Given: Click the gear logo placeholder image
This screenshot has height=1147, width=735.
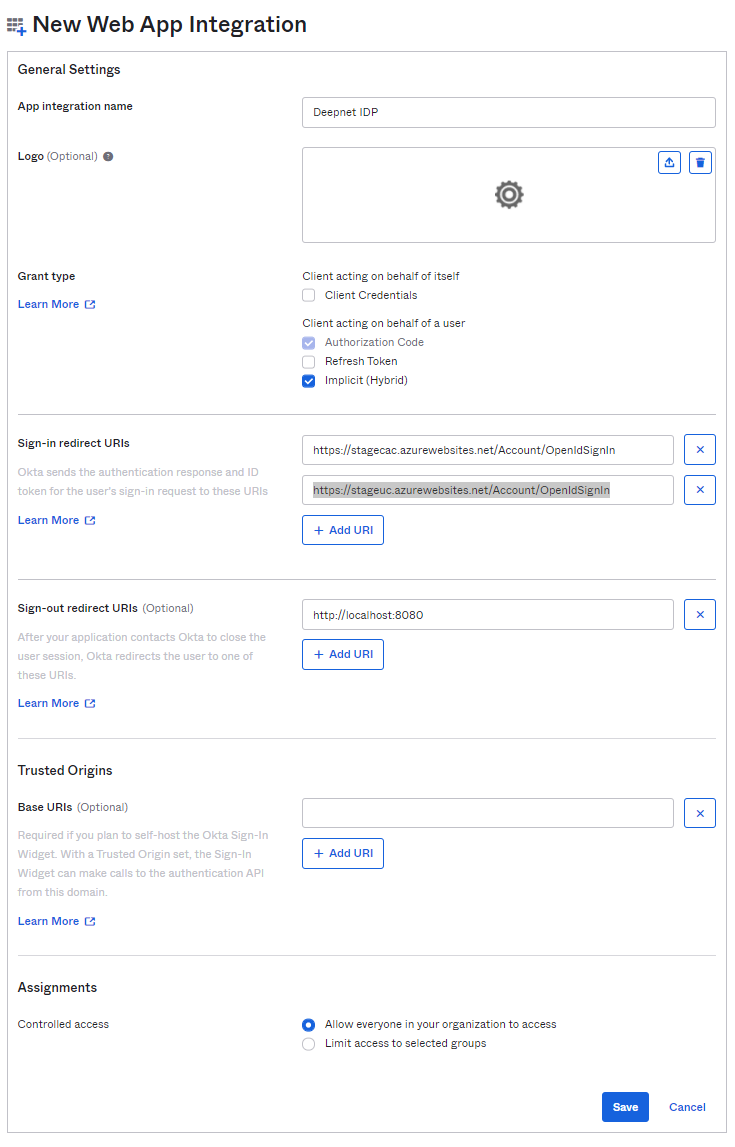Looking at the screenshot, I should [x=509, y=195].
